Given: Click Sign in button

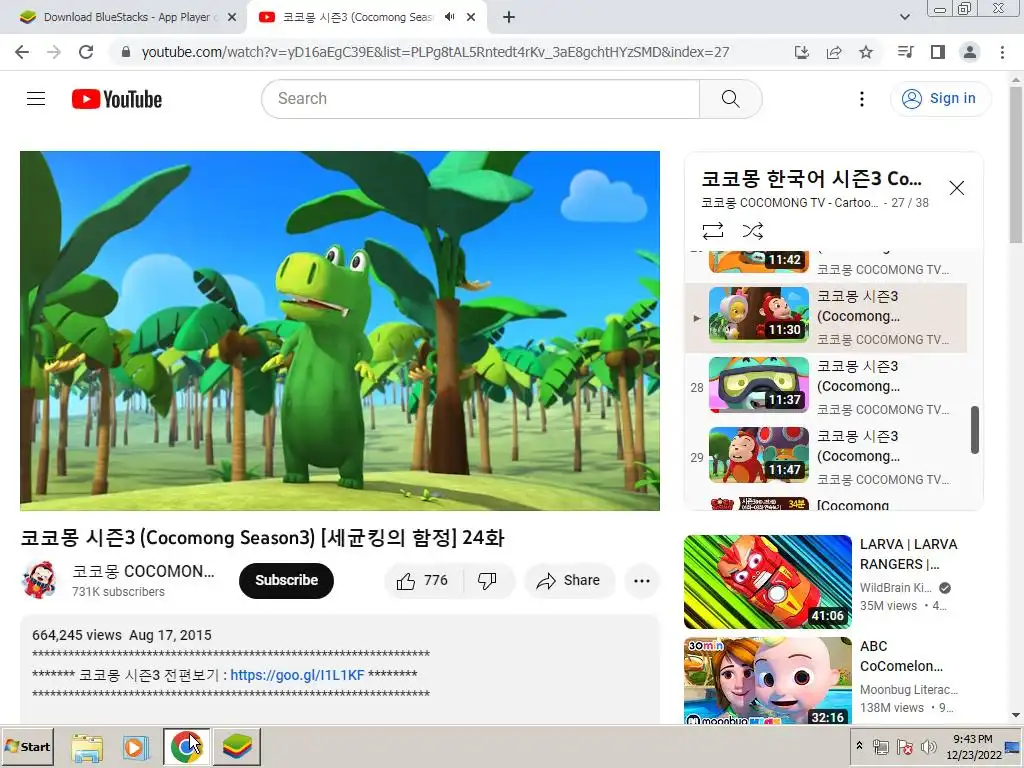Looking at the screenshot, I should (940, 99).
